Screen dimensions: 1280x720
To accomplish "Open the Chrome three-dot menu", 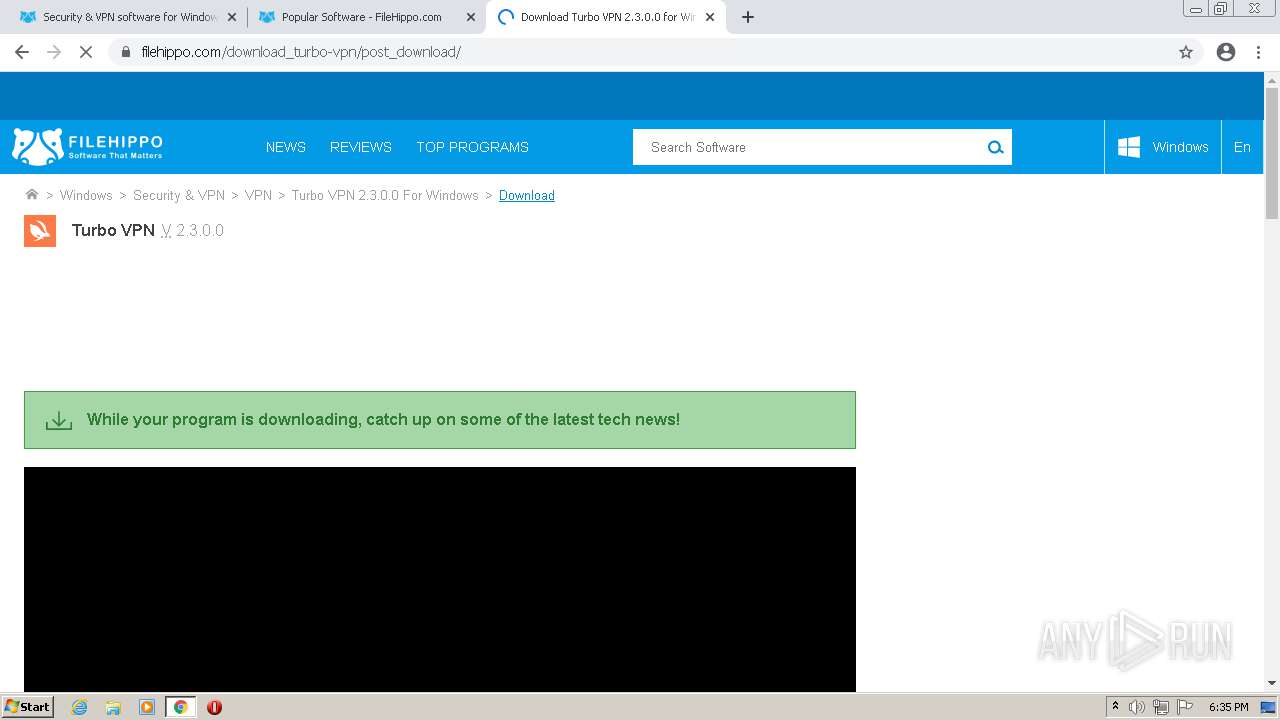I will click(1259, 52).
